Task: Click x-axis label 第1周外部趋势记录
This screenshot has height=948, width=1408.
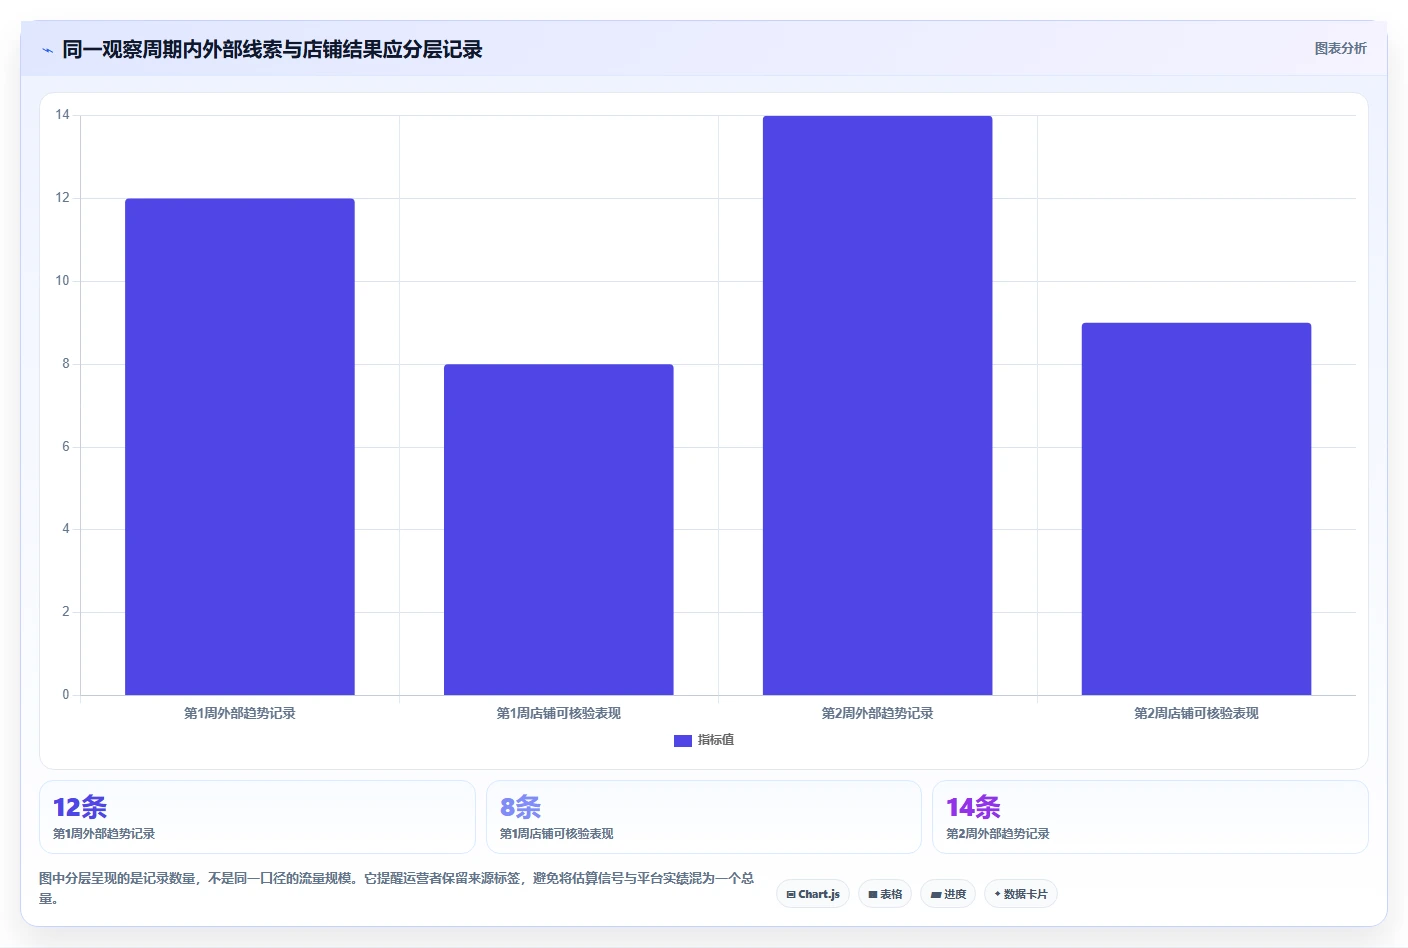Action: 240,713
